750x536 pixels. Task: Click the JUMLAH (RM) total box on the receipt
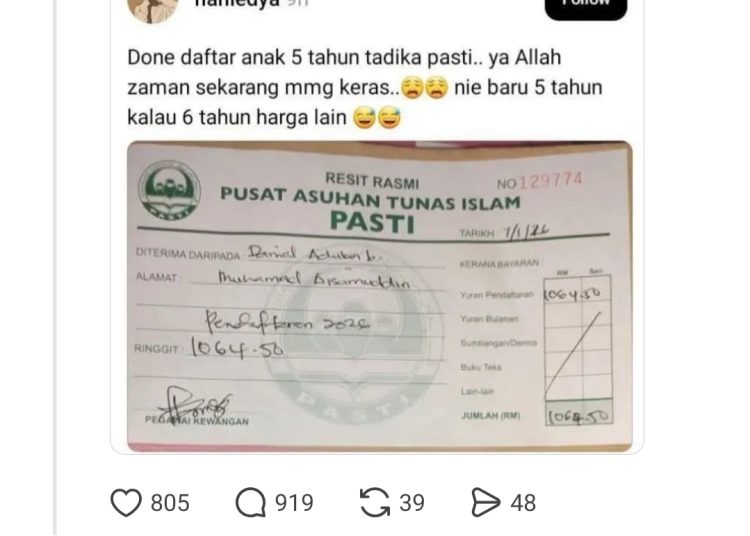click(x=579, y=416)
